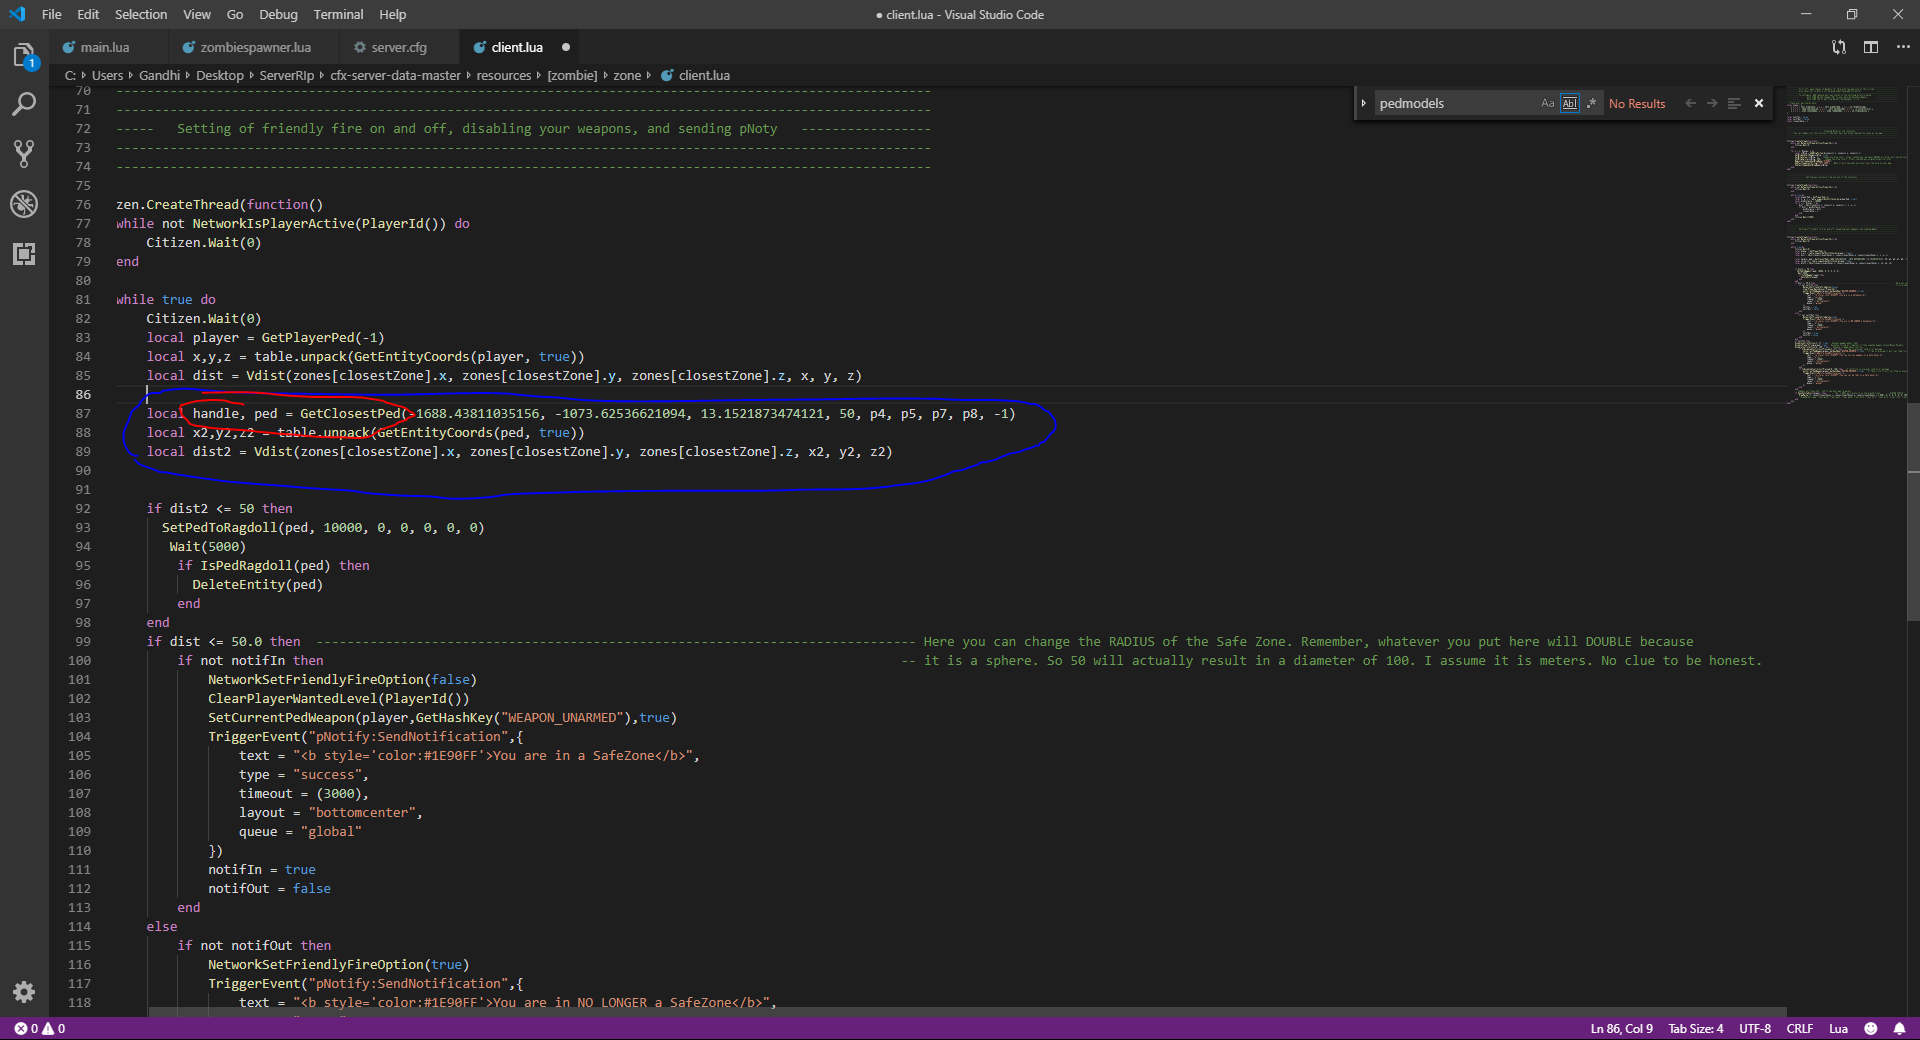
Task: Open the Search view in activity bar
Action: (24, 104)
